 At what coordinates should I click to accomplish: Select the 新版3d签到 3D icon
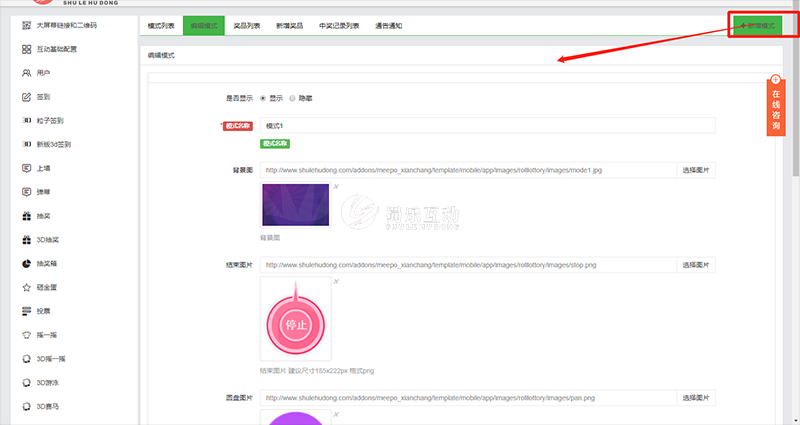[x=27, y=144]
